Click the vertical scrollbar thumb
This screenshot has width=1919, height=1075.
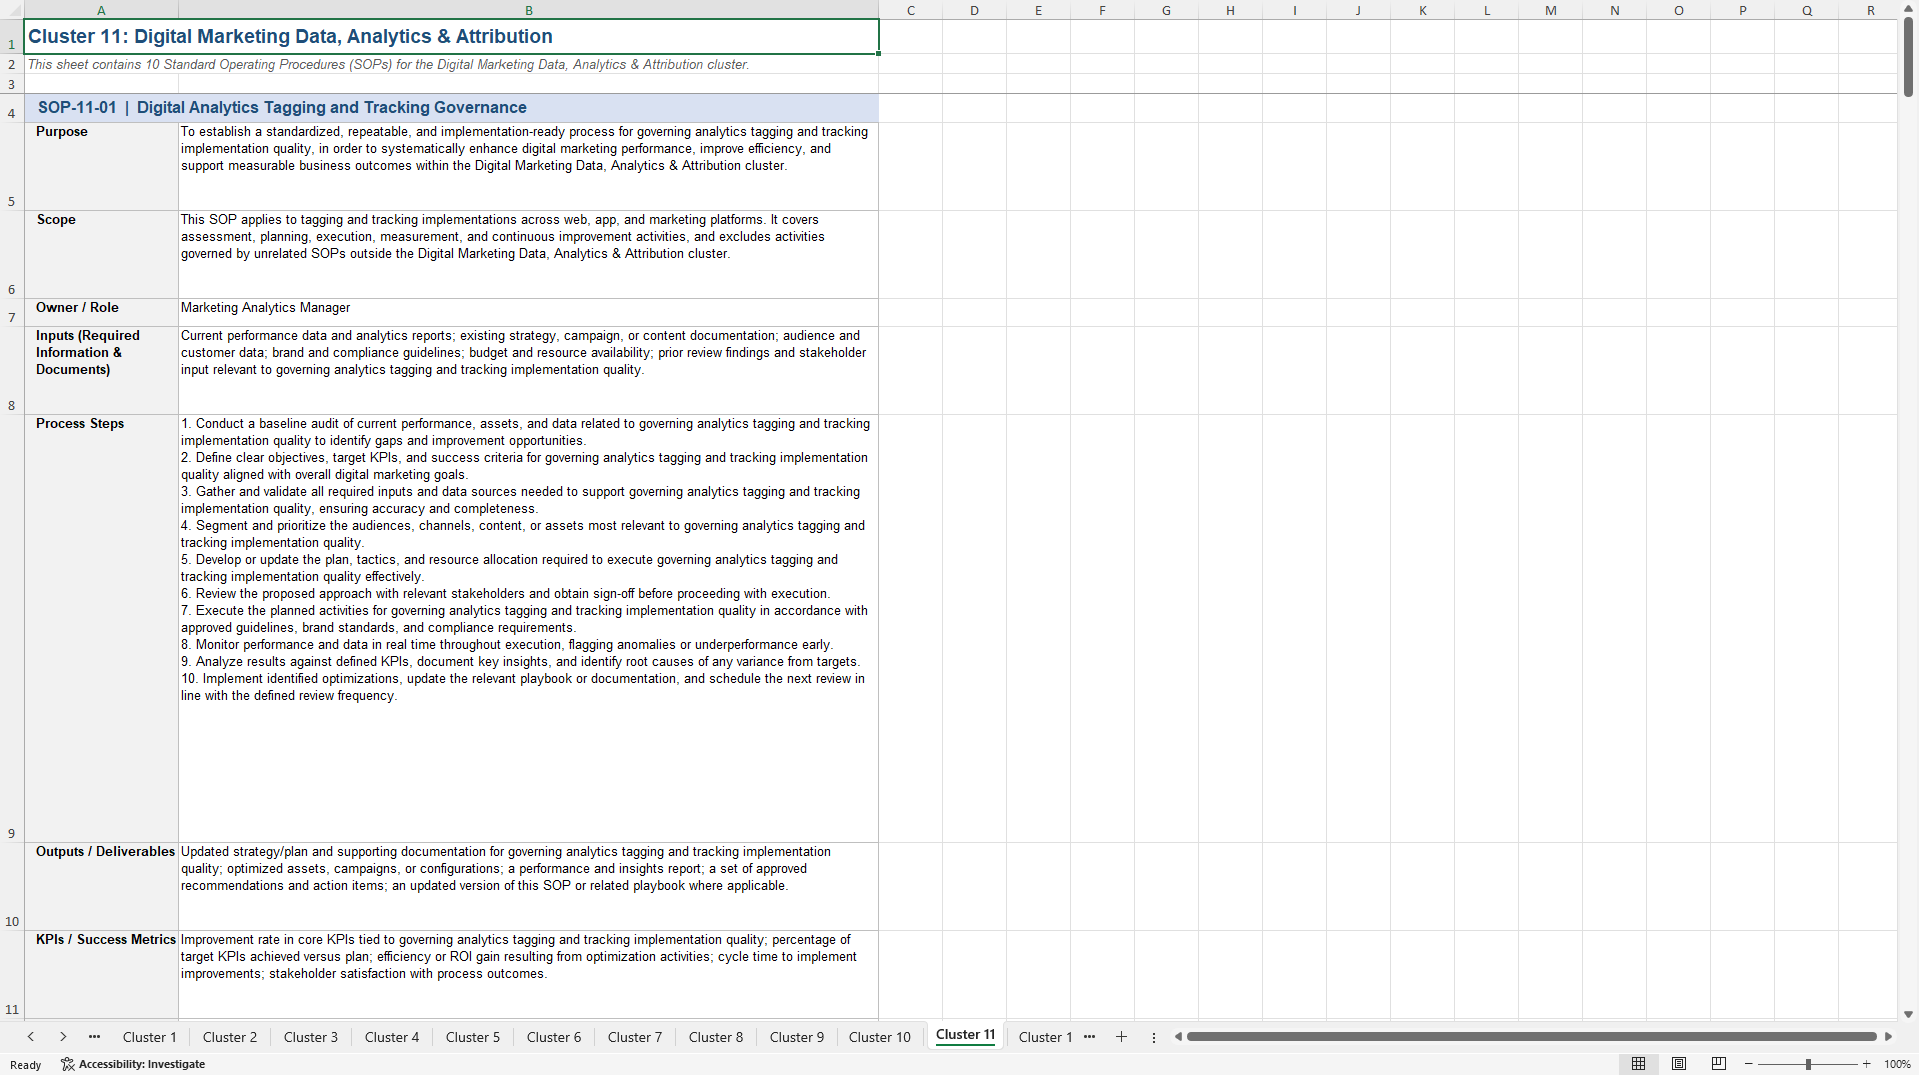[1908, 57]
